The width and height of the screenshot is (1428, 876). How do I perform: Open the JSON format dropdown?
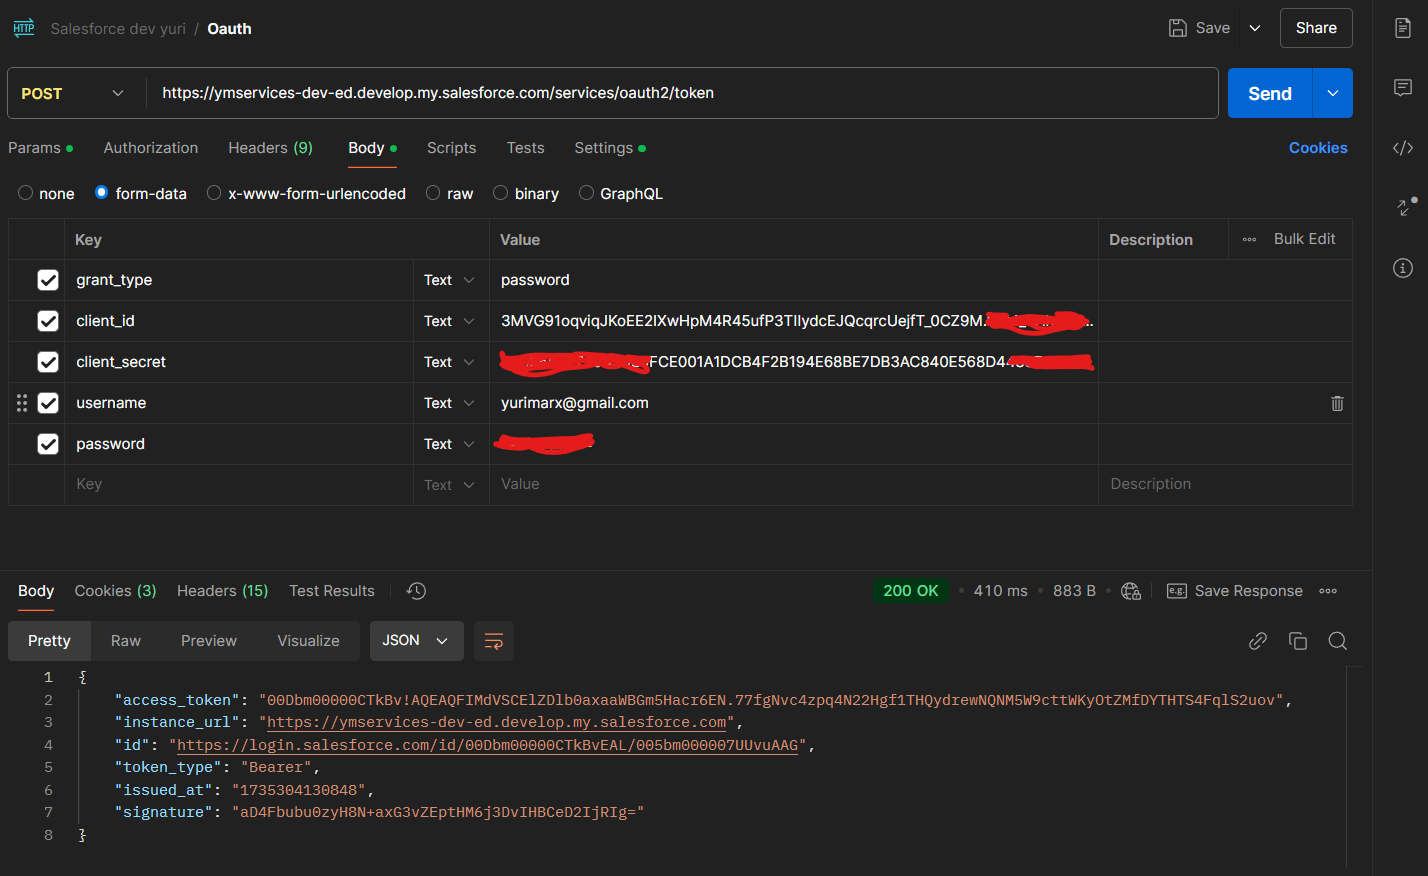[x=417, y=641]
